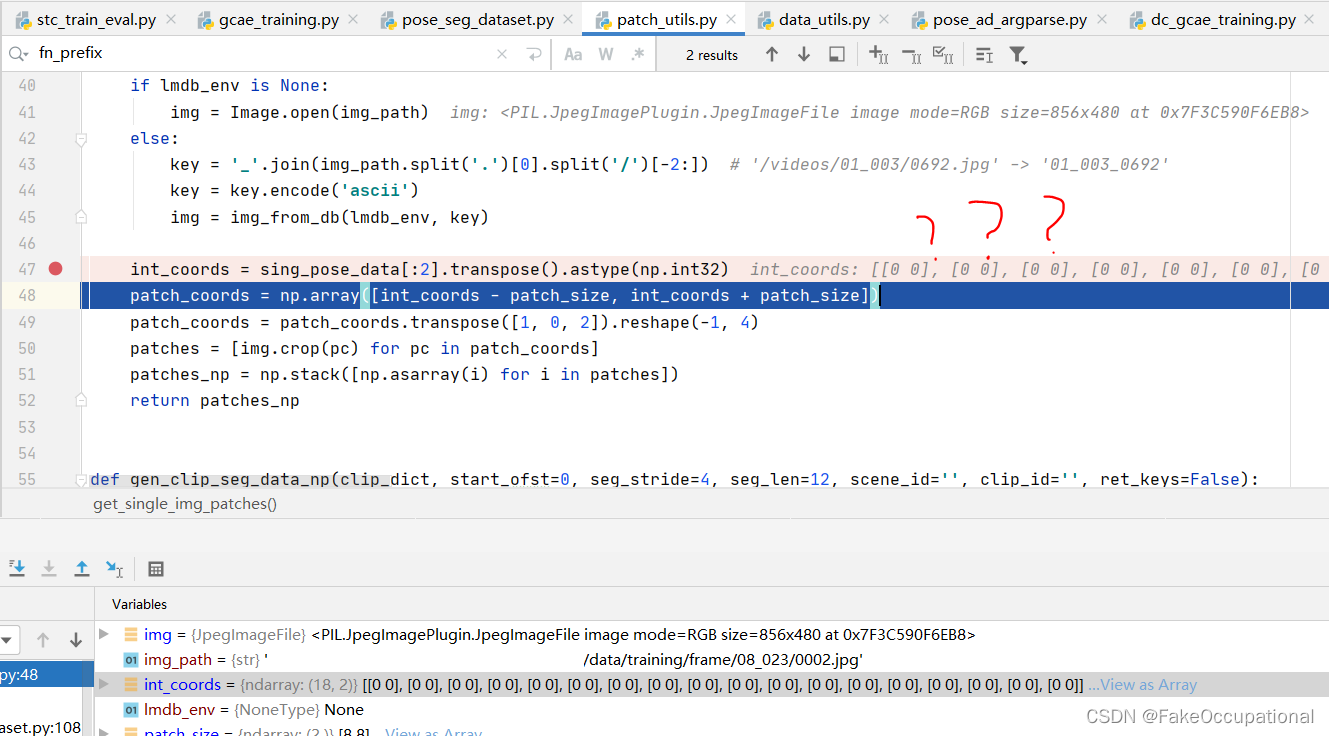Viewport: 1329px width, 736px height.
Task: Click the select all occurrences square icon
Action: pos(837,55)
